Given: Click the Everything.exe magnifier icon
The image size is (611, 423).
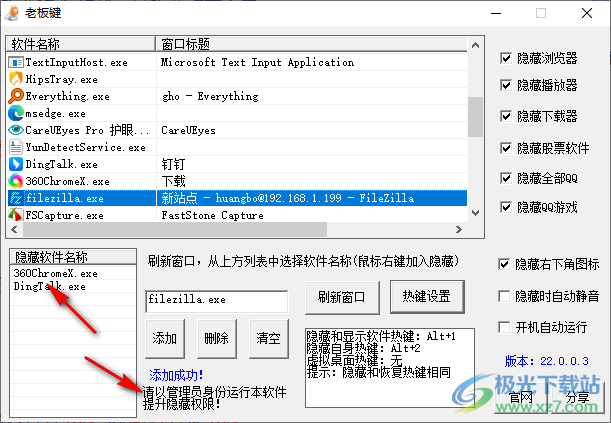Looking at the screenshot, I should [x=16, y=96].
